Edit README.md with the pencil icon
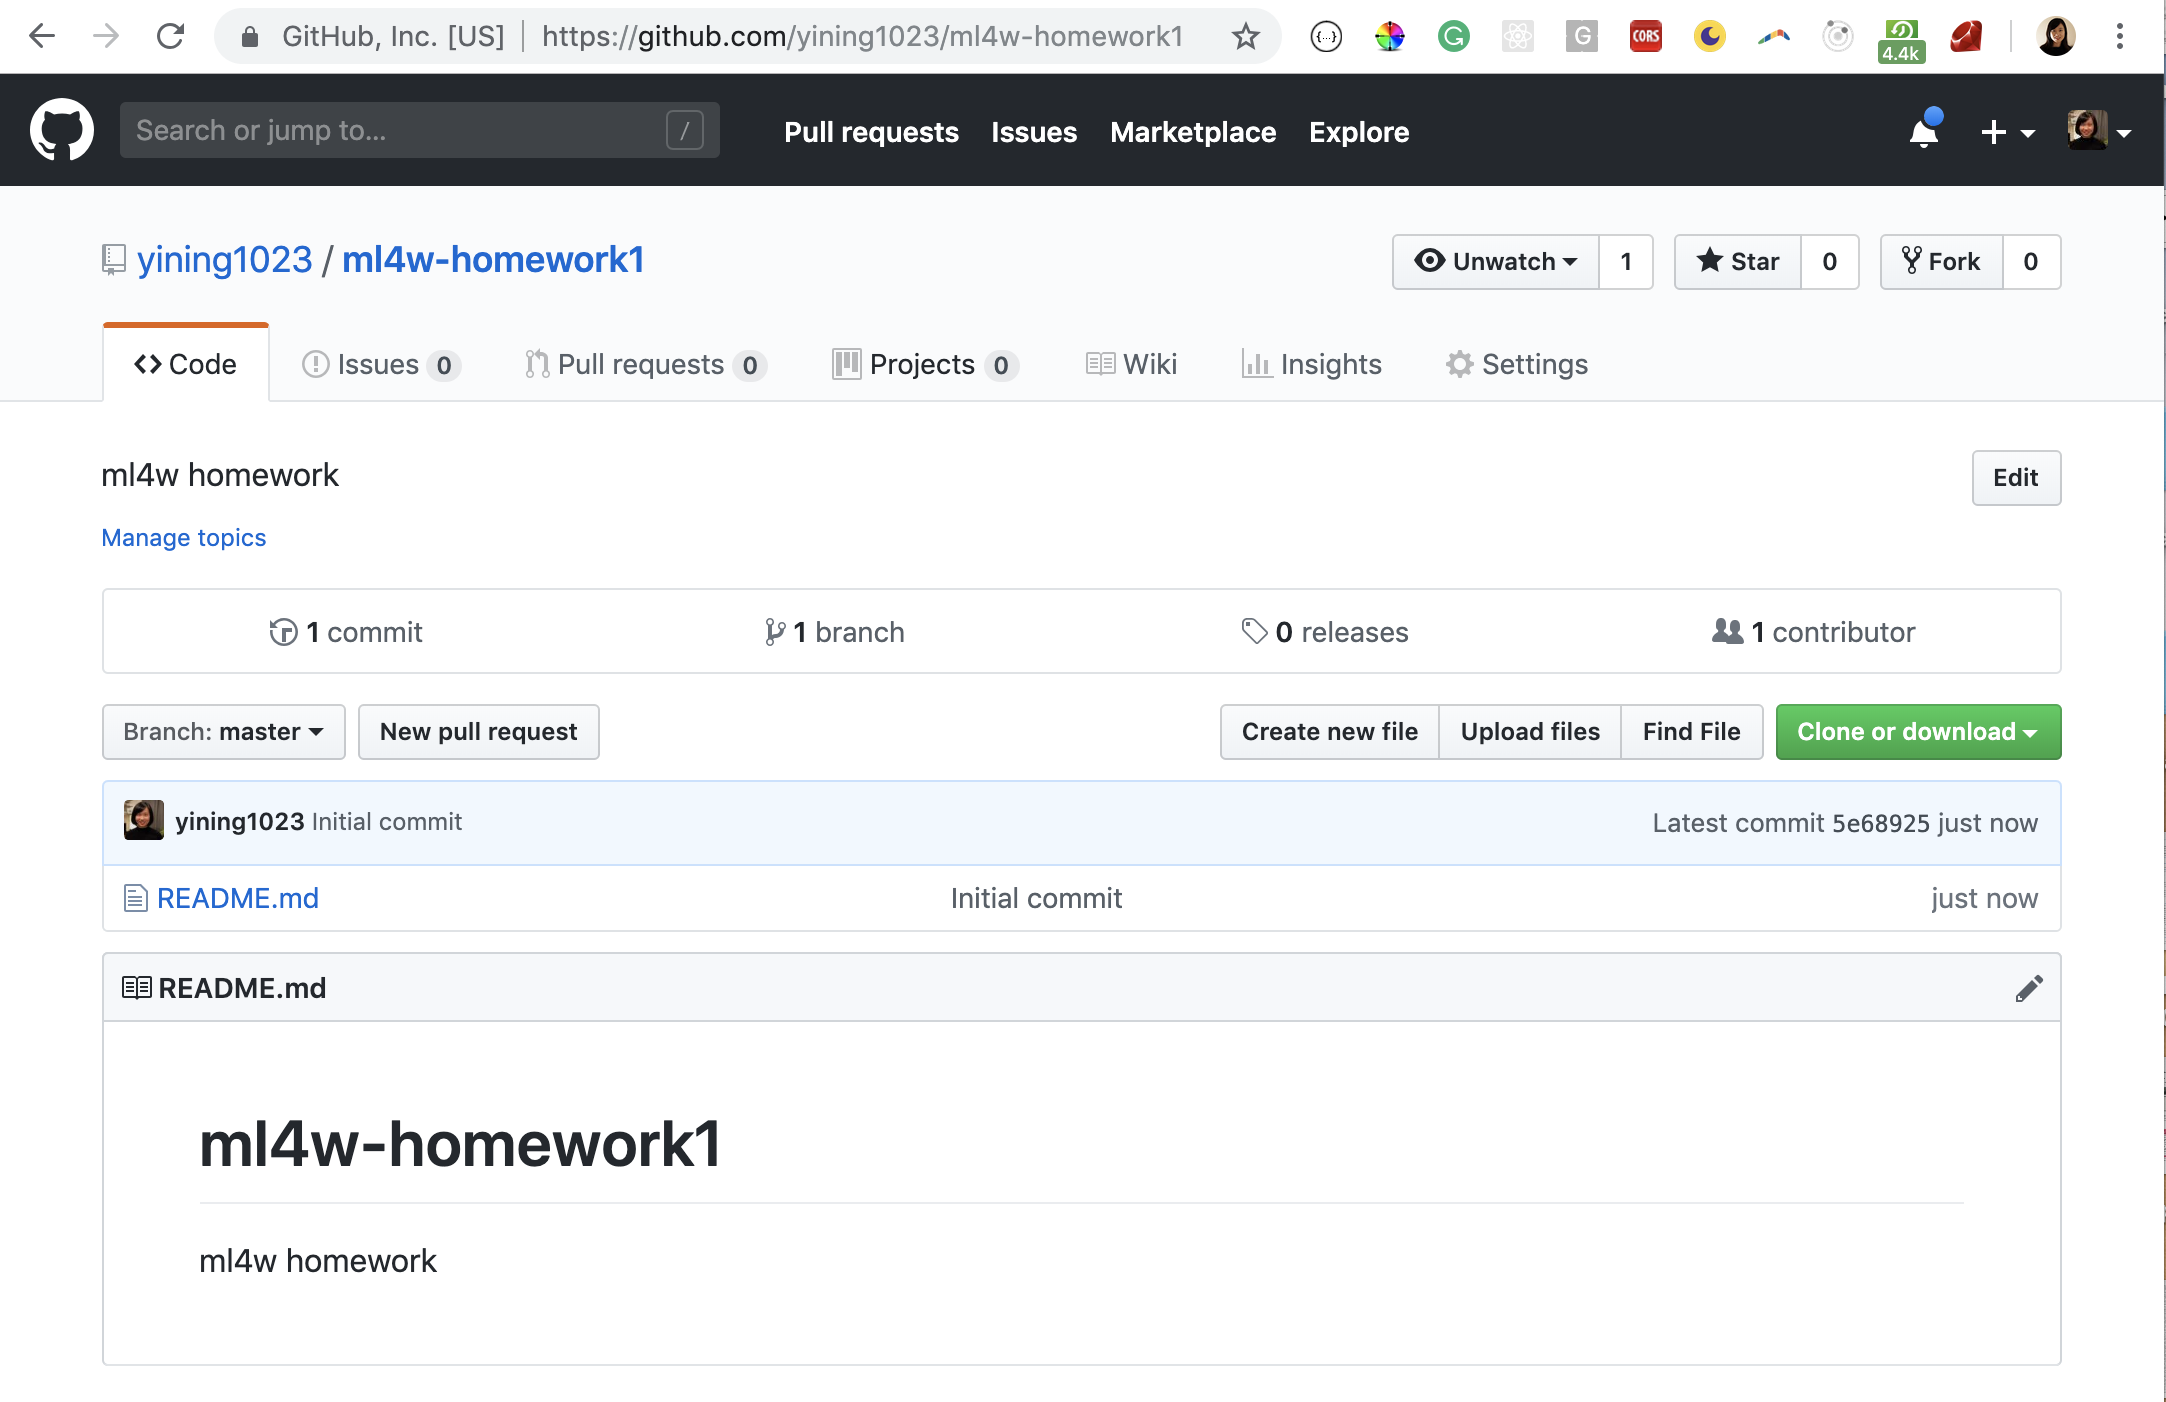The width and height of the screenshot is (2166, 1402). 2028,988
